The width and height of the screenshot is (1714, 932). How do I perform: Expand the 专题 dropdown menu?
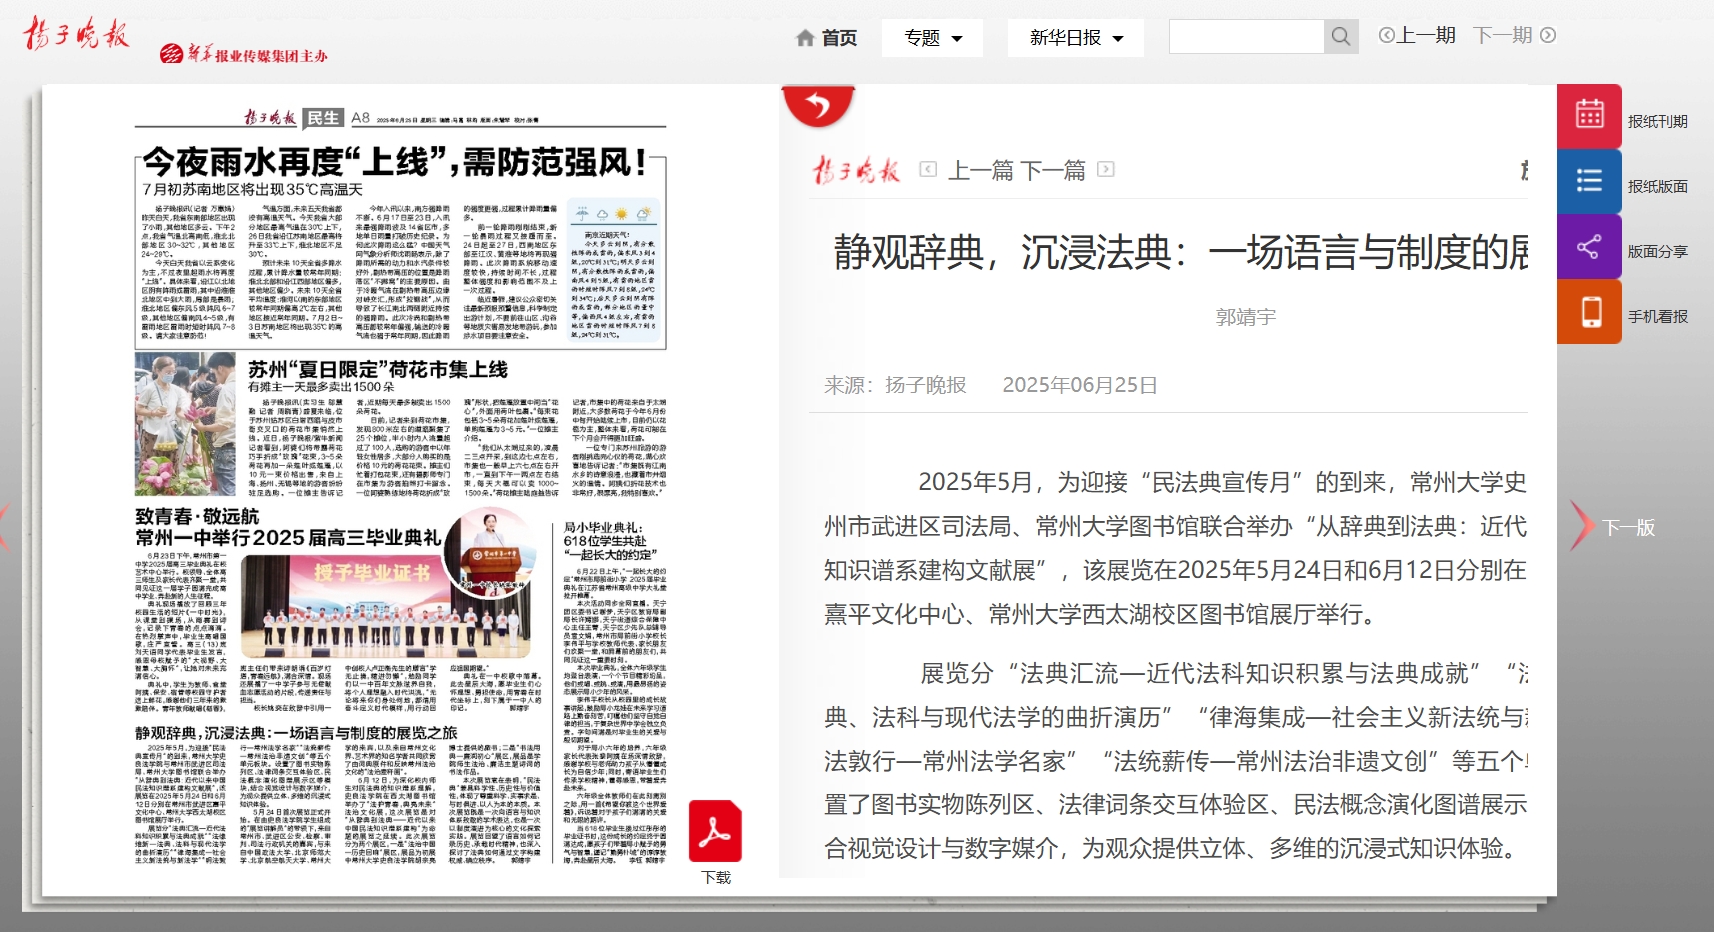[x=932, y=38]
